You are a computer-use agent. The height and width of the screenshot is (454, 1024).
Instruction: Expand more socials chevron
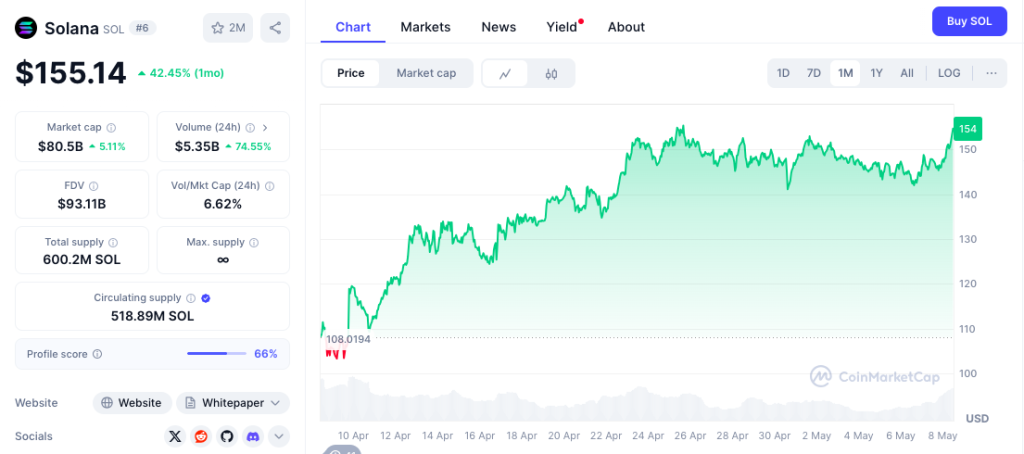[279, 436]
